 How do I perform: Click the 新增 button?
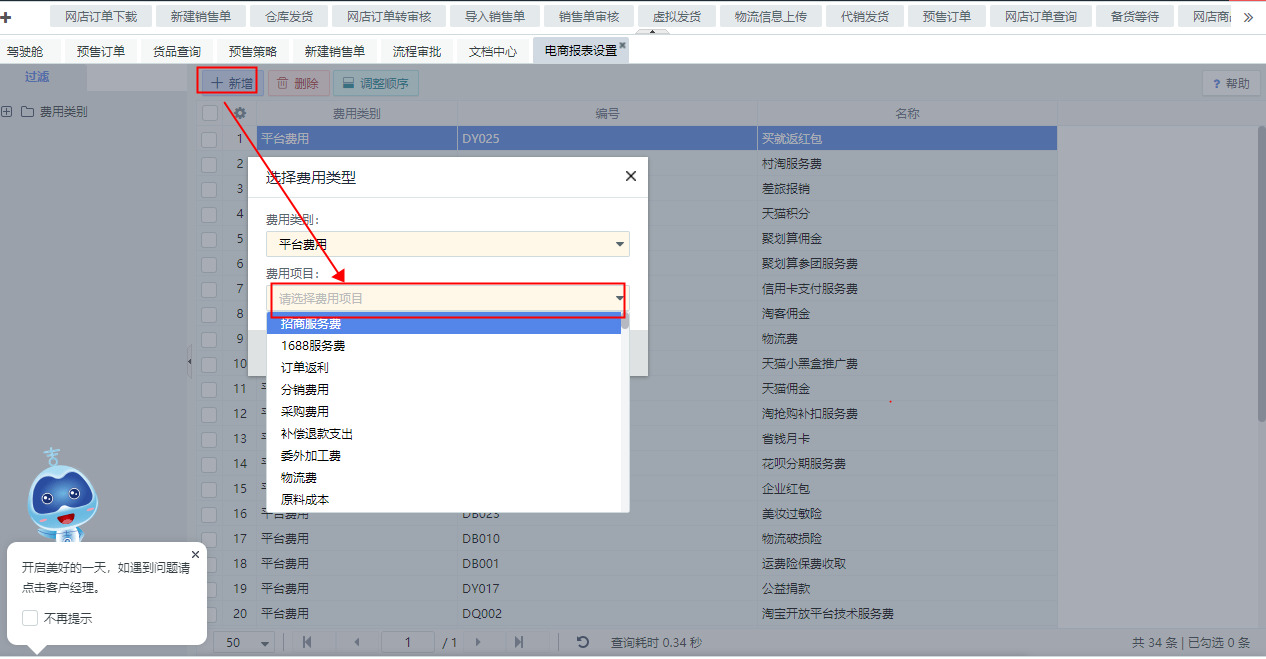click(228, 84)
